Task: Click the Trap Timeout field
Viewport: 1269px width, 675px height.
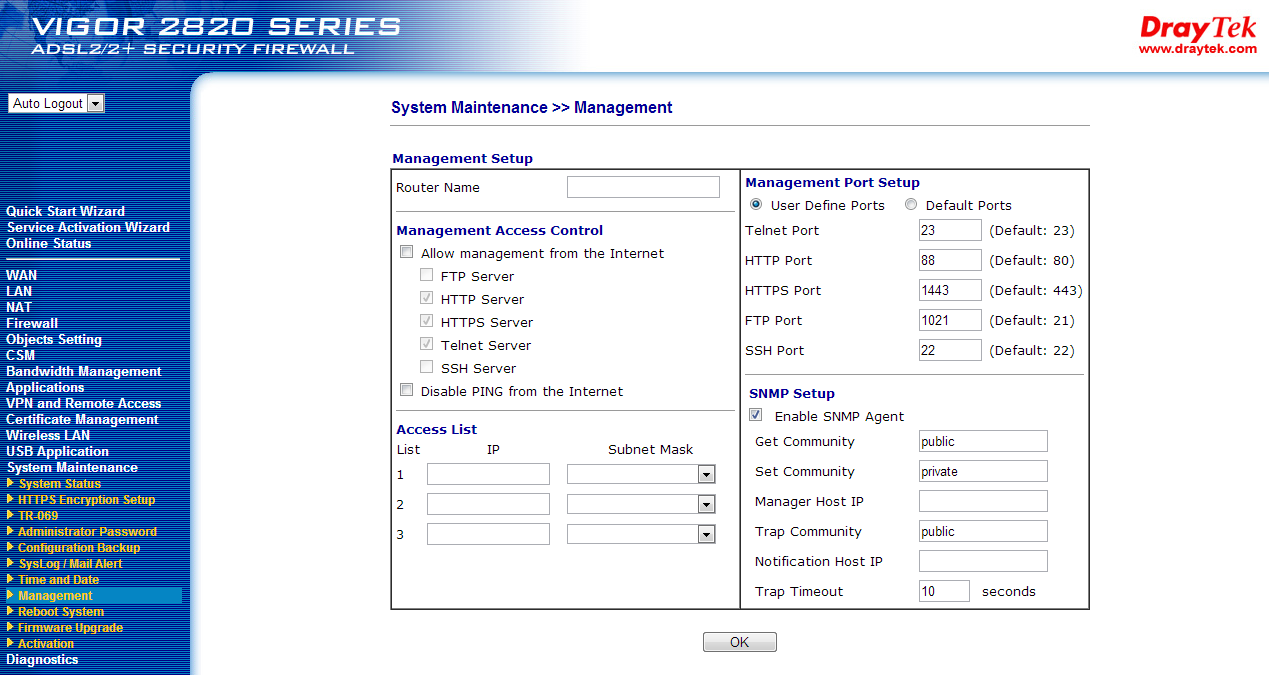Action: [x=944, y=591]
